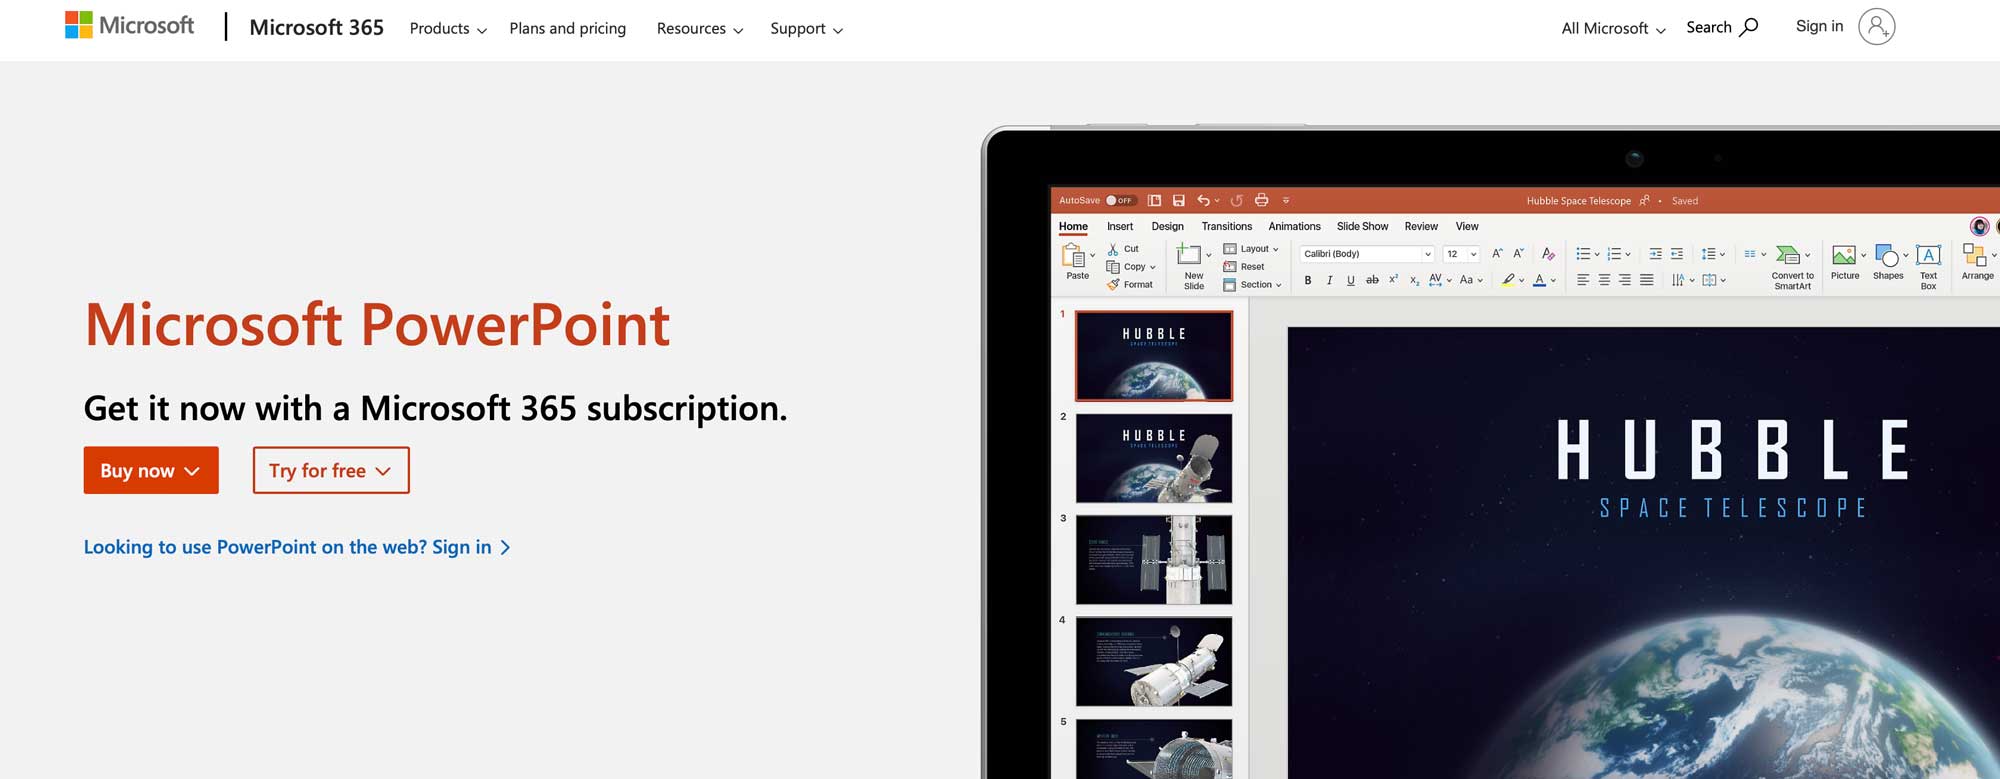Toggle Bold formatting in the ribbon
Viewport: 2000px width, 779px height.
click(1307, 281)
